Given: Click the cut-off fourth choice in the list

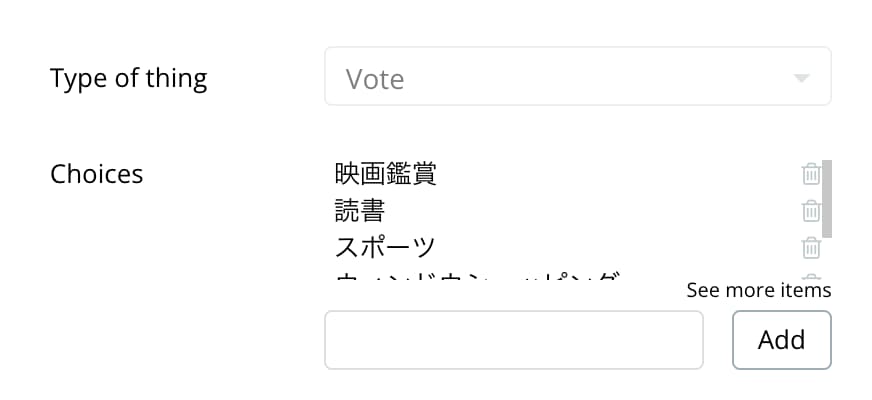Looking at the screenshot, I should point(478,276).
